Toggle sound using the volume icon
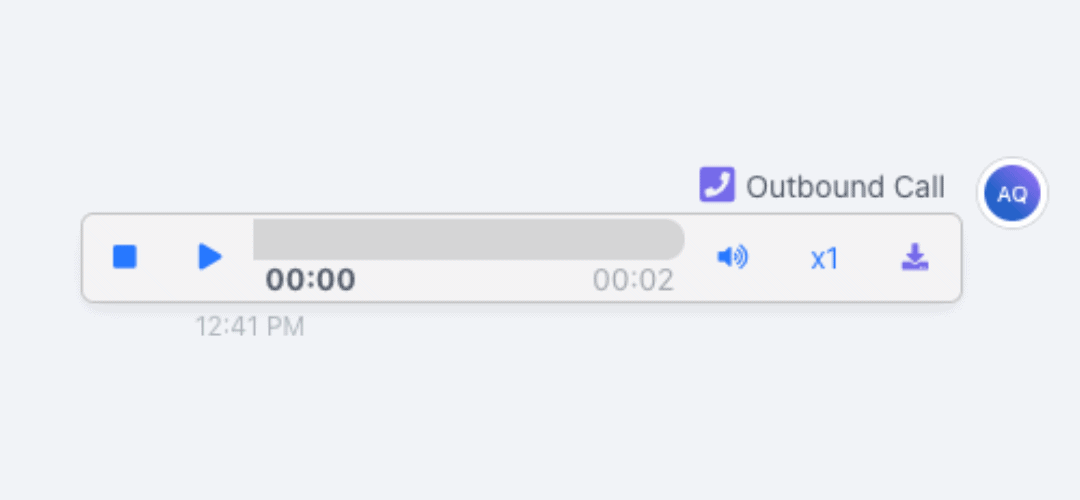The width and height of the screenshot is (1080, 500). (x=732, y=258)
